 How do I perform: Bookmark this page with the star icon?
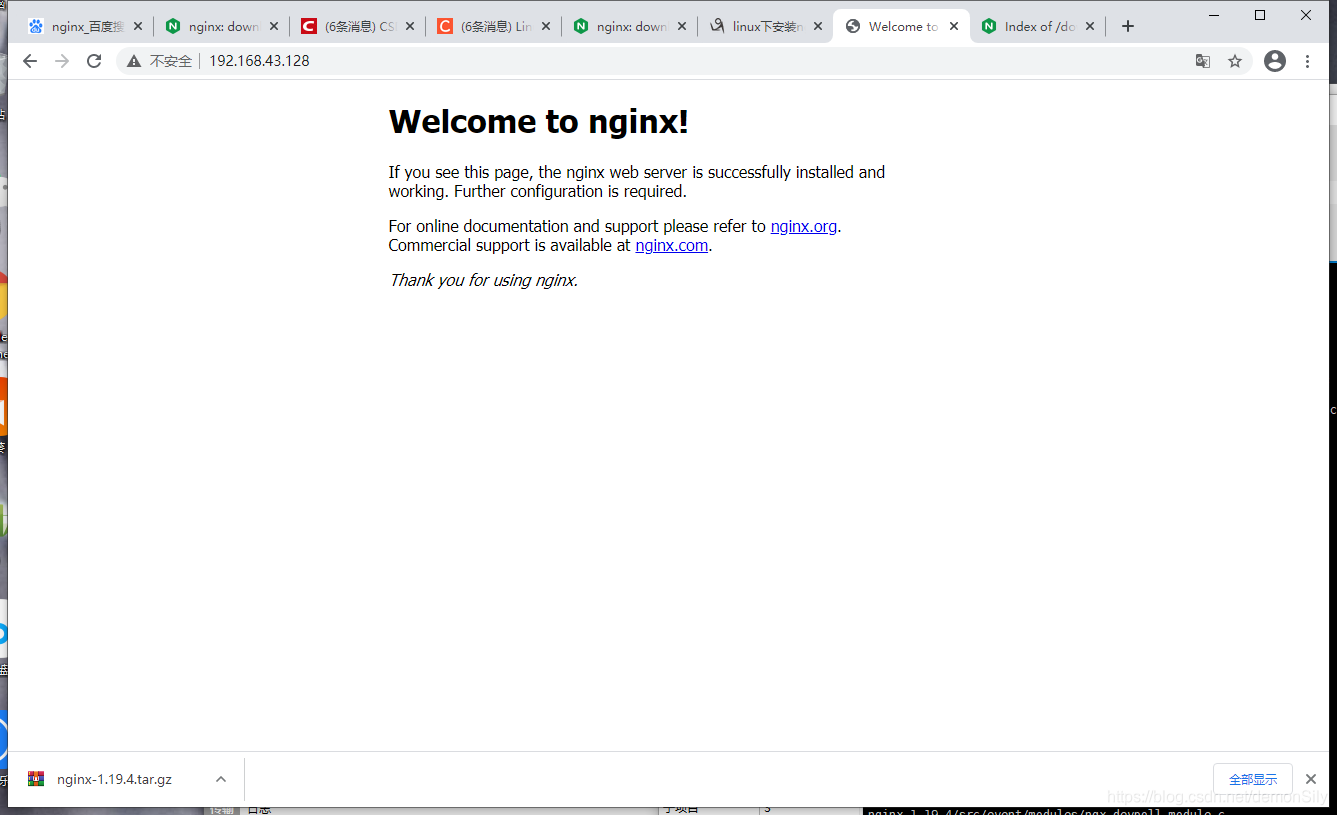(x=1235, y=61)
